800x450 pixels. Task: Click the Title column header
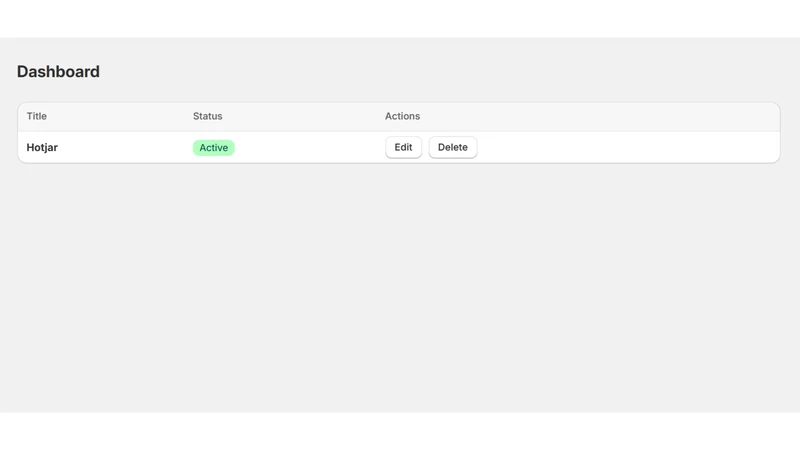[37, 116]
